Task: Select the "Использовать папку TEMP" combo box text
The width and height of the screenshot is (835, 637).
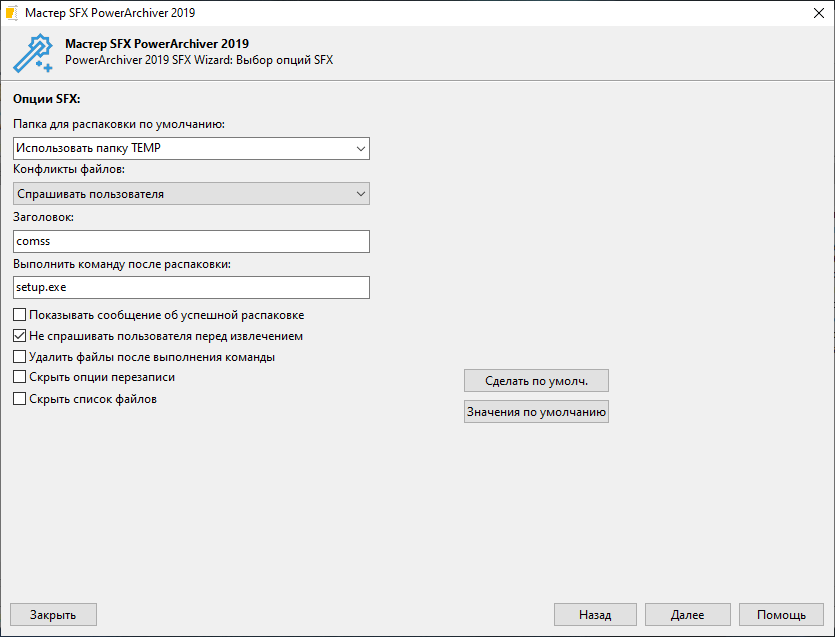Action: [180, 149]
